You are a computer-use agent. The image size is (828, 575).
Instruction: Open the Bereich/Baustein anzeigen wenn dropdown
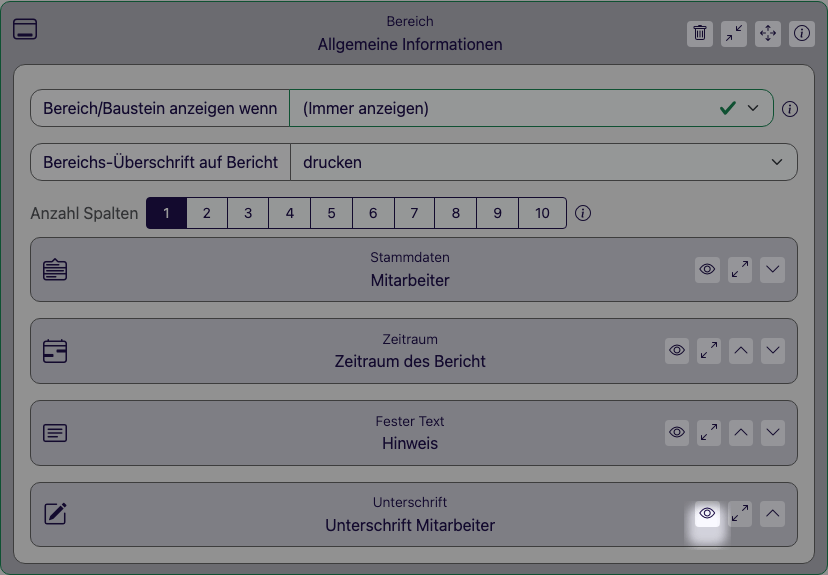tap(531, 108)
